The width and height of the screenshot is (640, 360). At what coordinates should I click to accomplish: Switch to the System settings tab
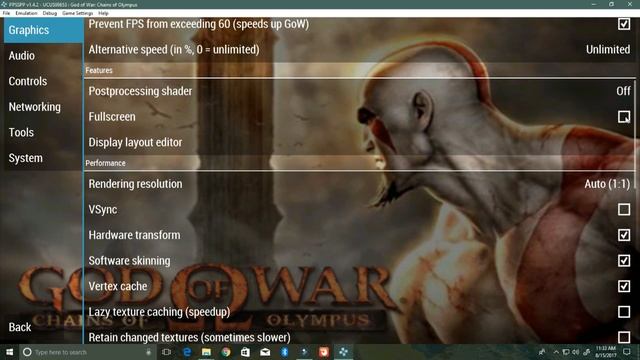43,158
